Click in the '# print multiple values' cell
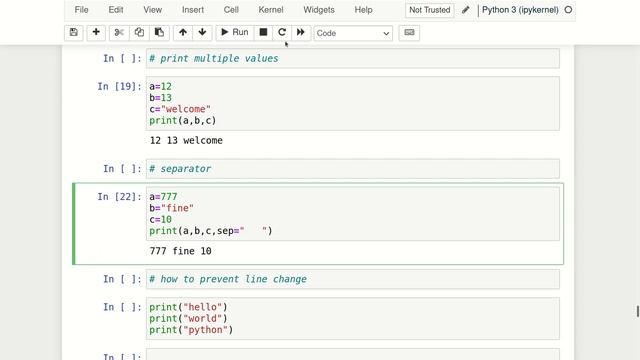Screen dimensions: 640x360 coord(353,58)
